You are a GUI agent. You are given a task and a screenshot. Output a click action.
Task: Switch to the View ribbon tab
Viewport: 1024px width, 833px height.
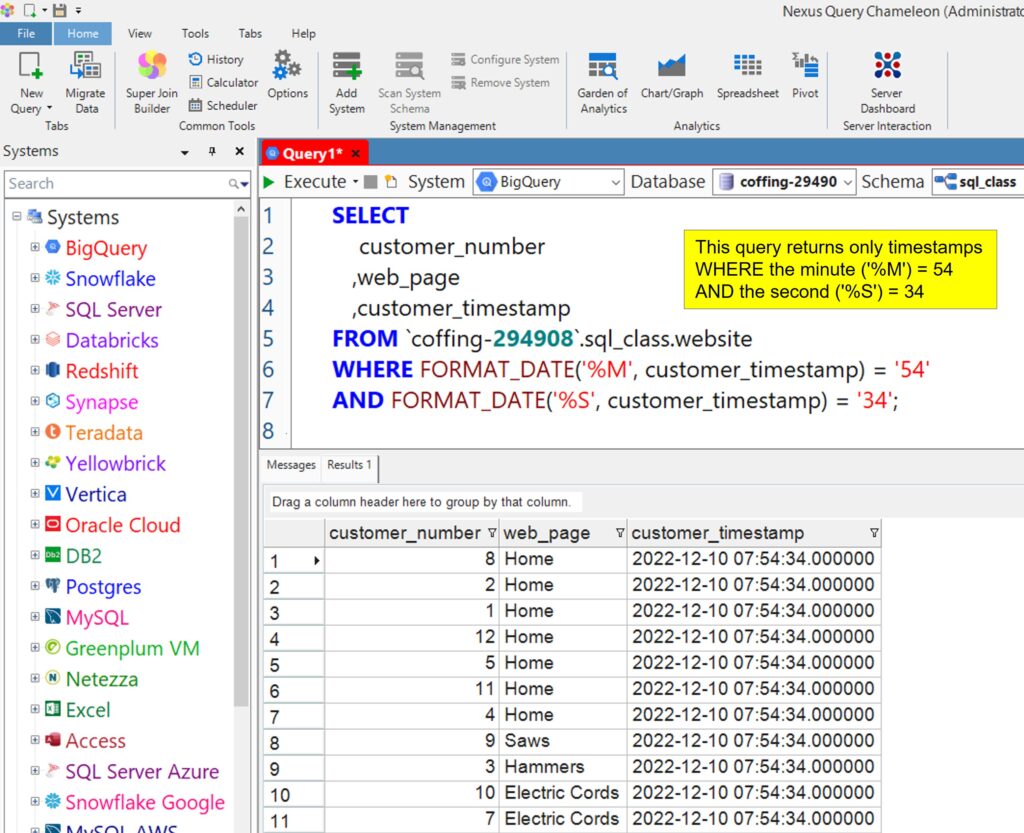(140, 33)
